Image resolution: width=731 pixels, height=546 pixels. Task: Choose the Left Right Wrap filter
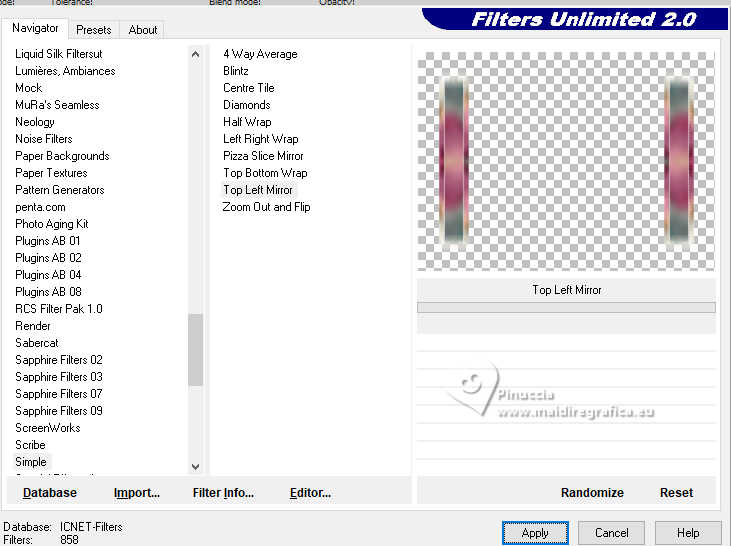tap(261, 139)
